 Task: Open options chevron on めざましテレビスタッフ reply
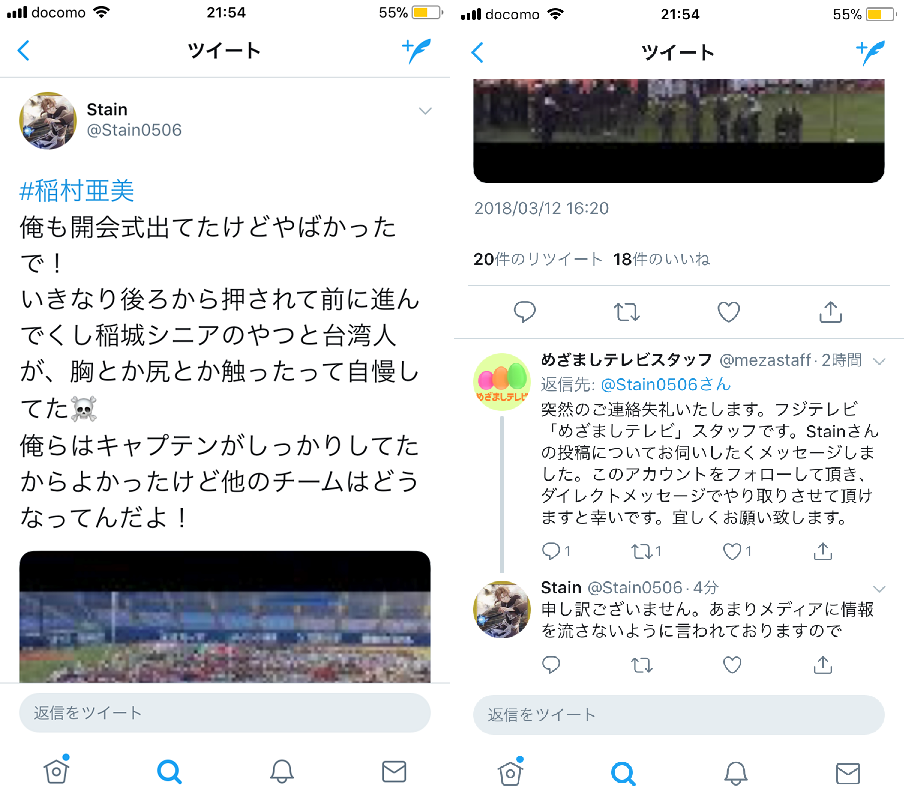tap(879, 361)
